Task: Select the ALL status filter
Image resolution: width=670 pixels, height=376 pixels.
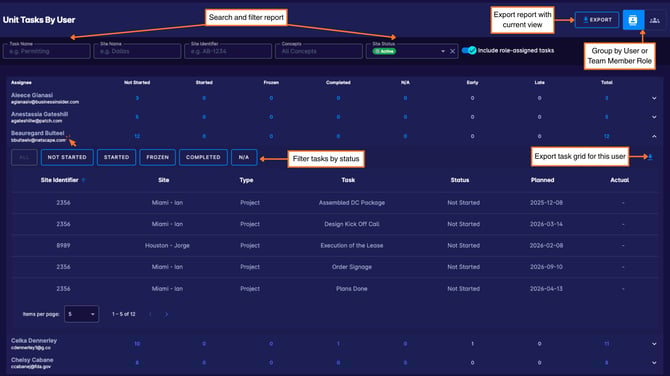Action: pos(24,157)
